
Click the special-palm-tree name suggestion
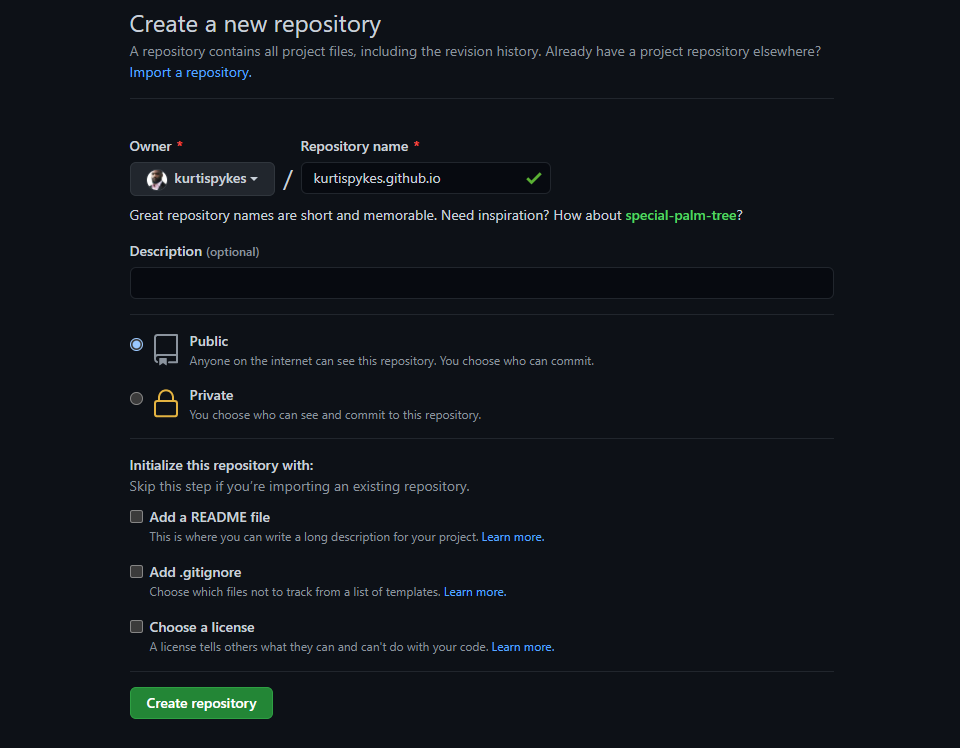tap(680, 214)
